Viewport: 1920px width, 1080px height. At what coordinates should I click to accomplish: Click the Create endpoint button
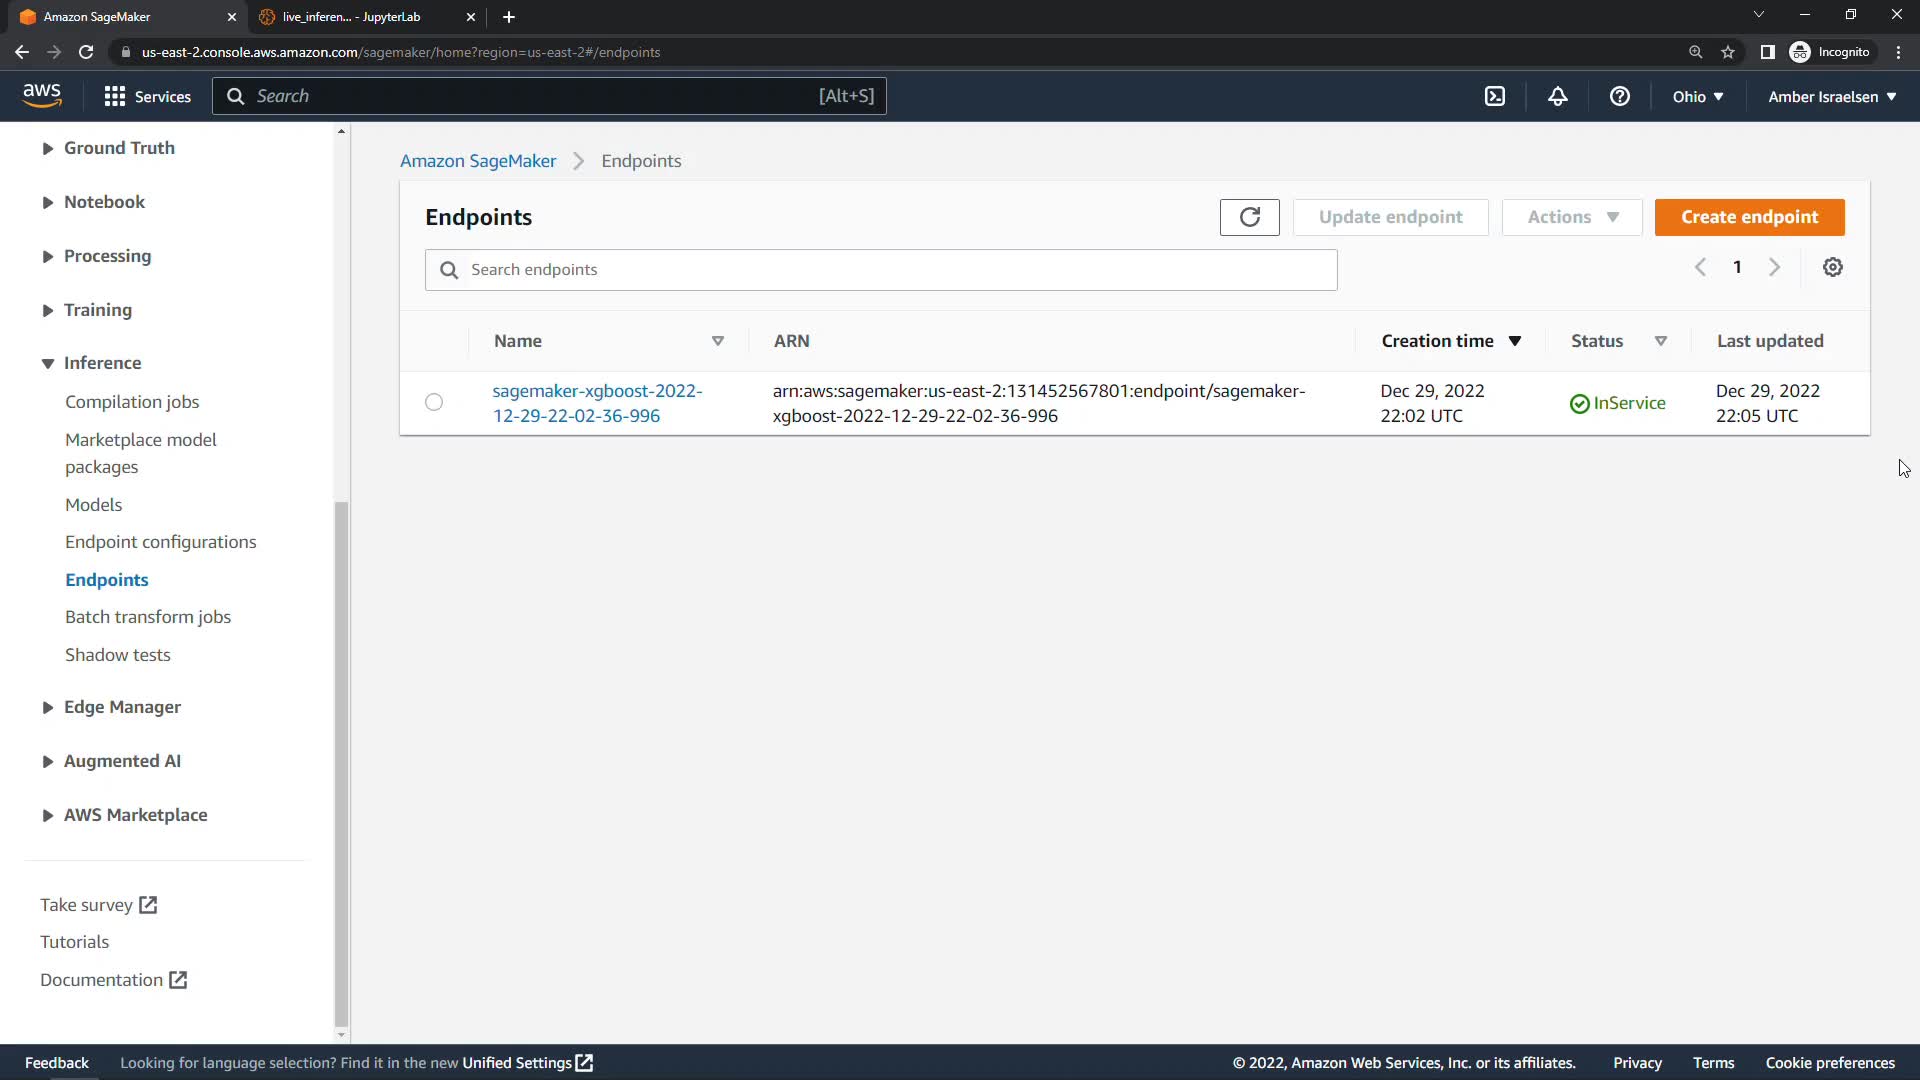1748,217
